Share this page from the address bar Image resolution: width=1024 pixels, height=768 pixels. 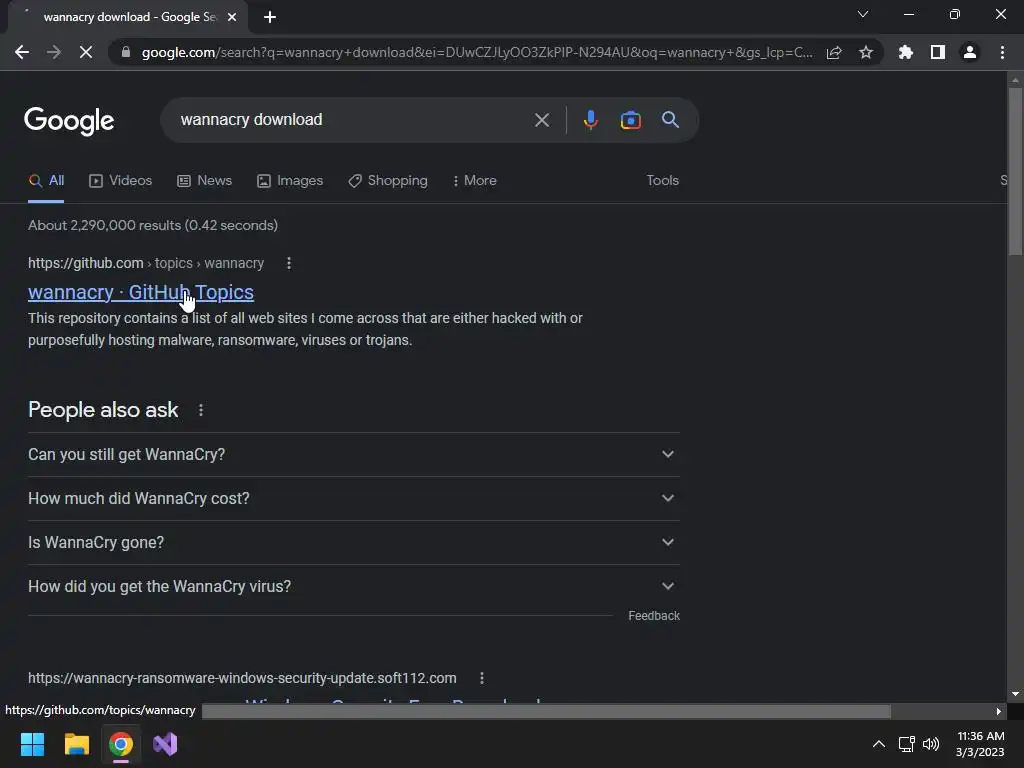pyautogui.click(x=834, y=52)
